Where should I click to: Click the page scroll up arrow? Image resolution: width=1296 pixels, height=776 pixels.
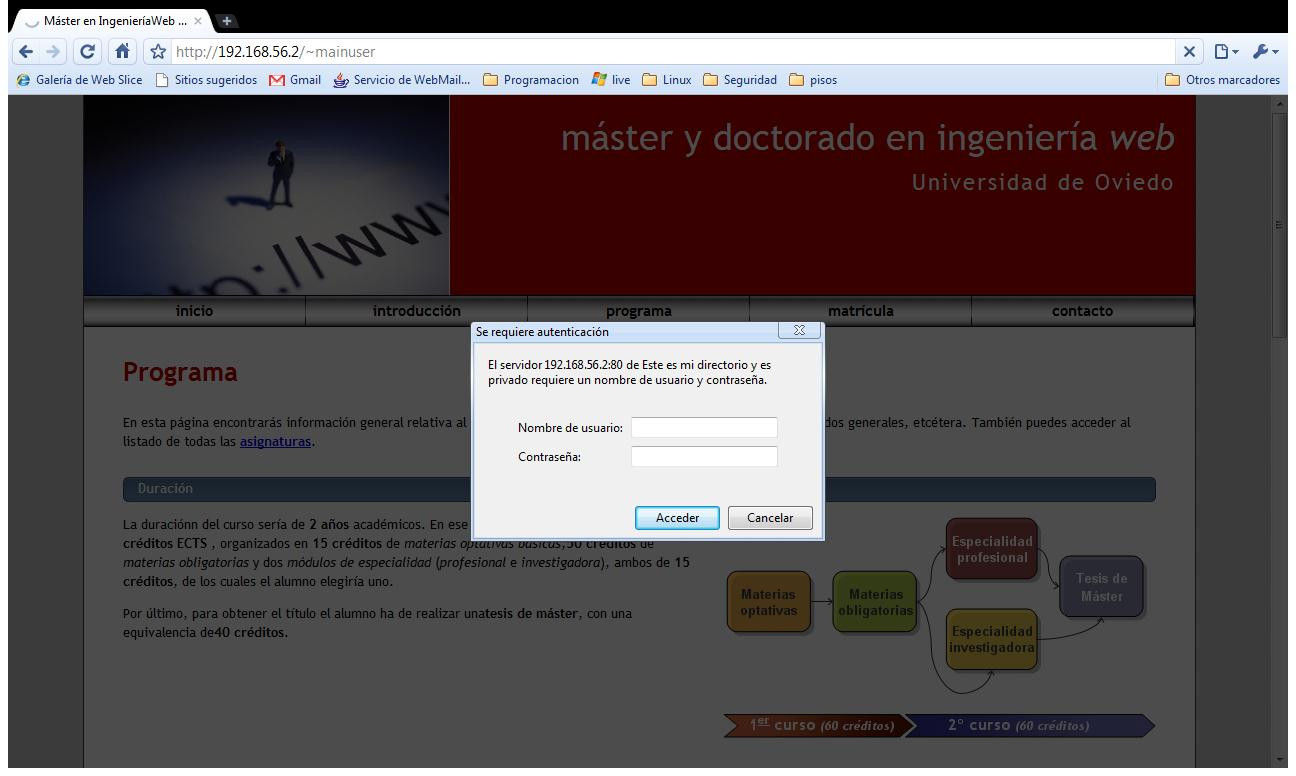point(1279,104)
